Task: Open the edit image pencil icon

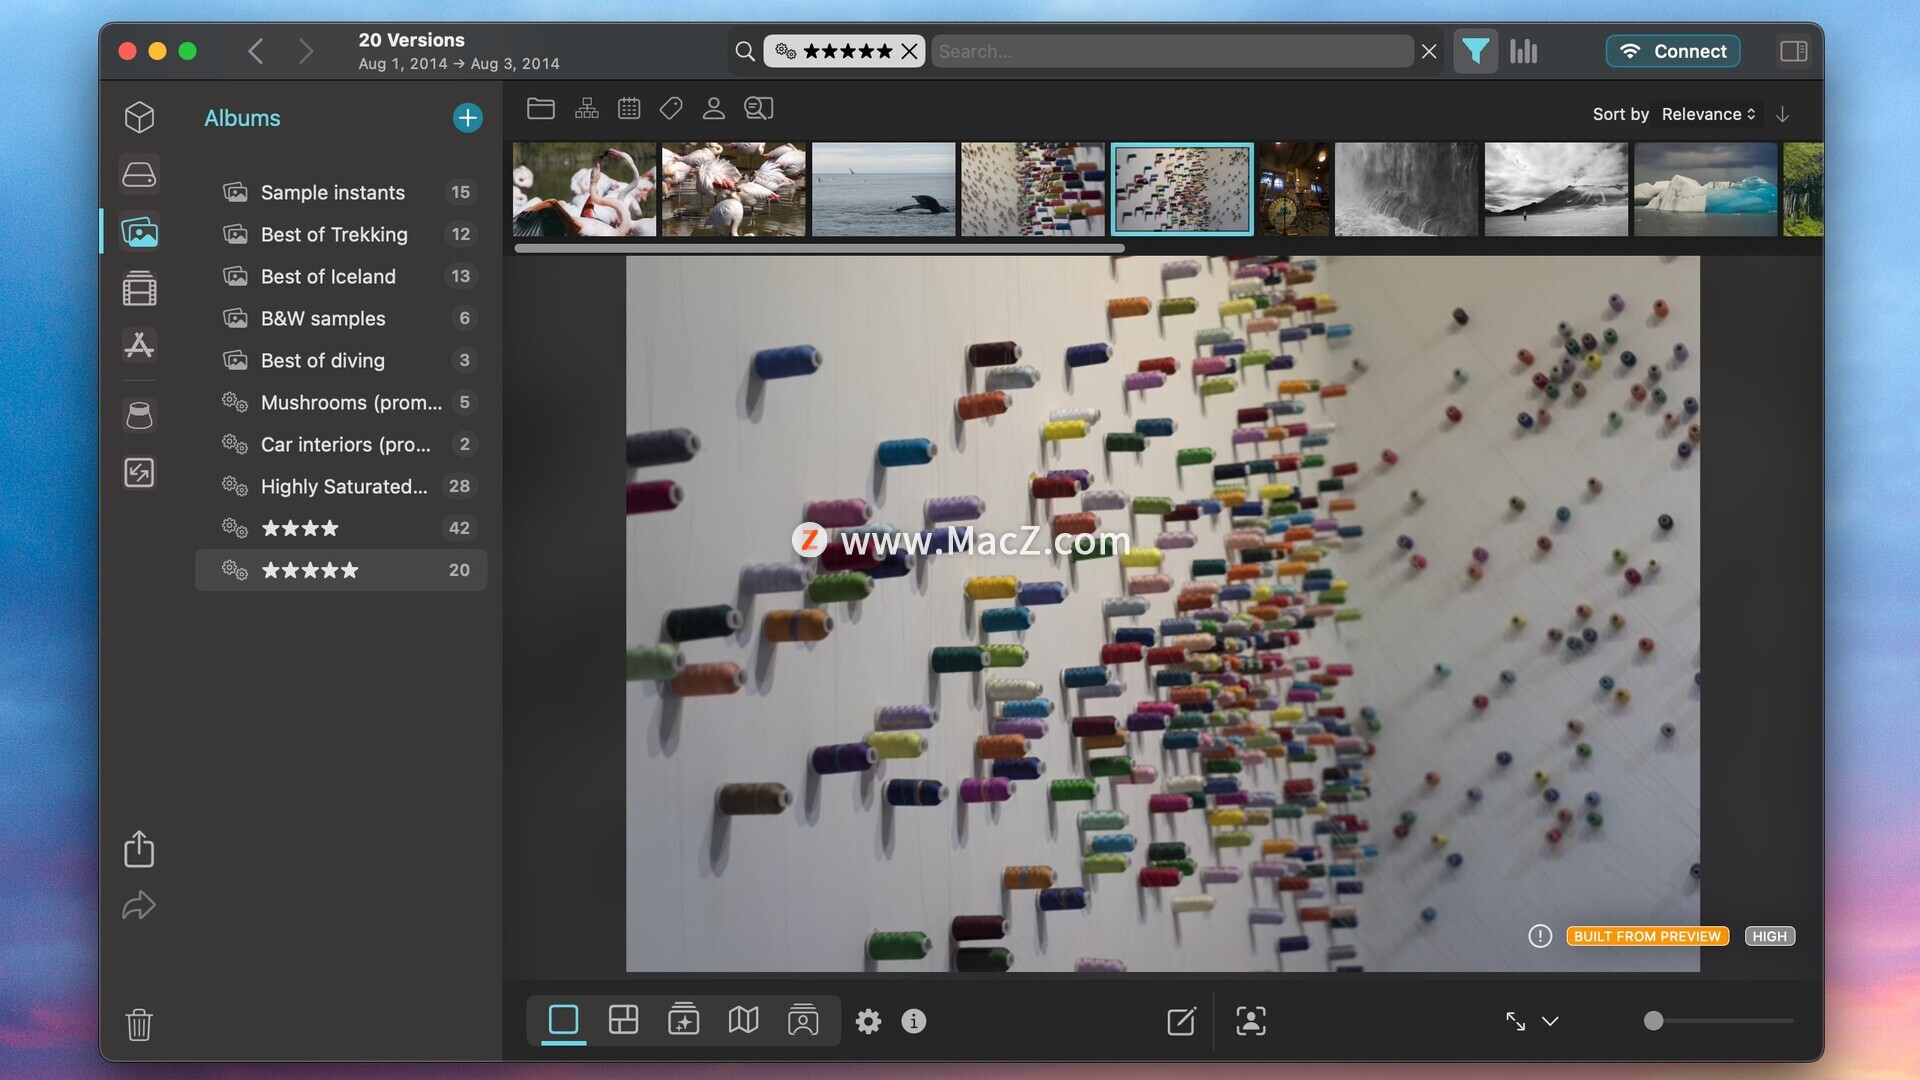Action: pyautogui.click(x=1181, y=1021)
